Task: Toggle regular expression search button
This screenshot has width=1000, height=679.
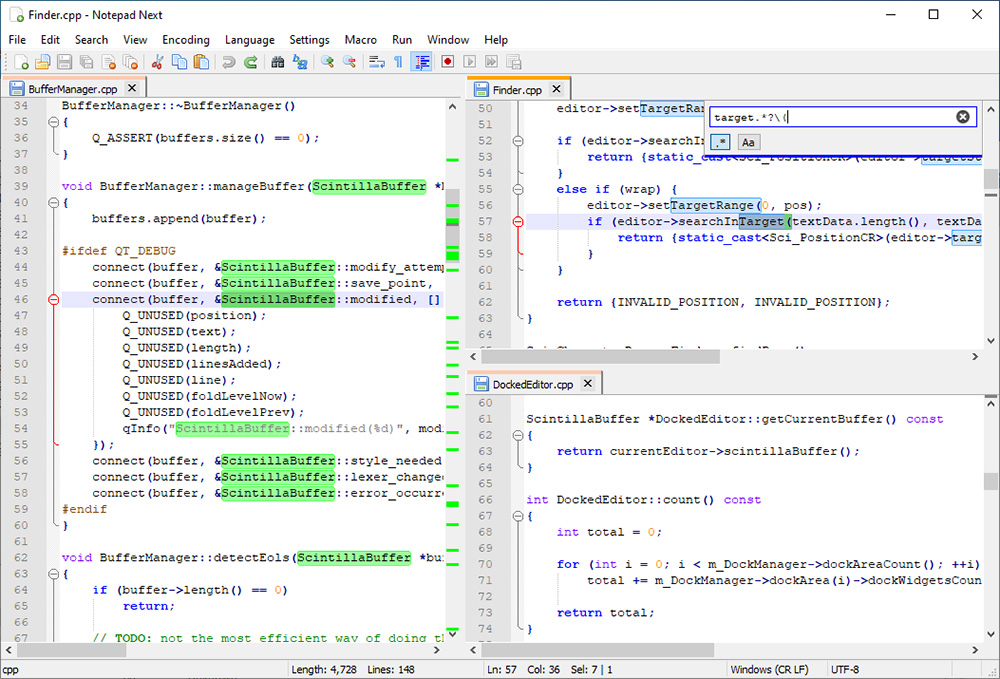Action: (x=720, y=142)
